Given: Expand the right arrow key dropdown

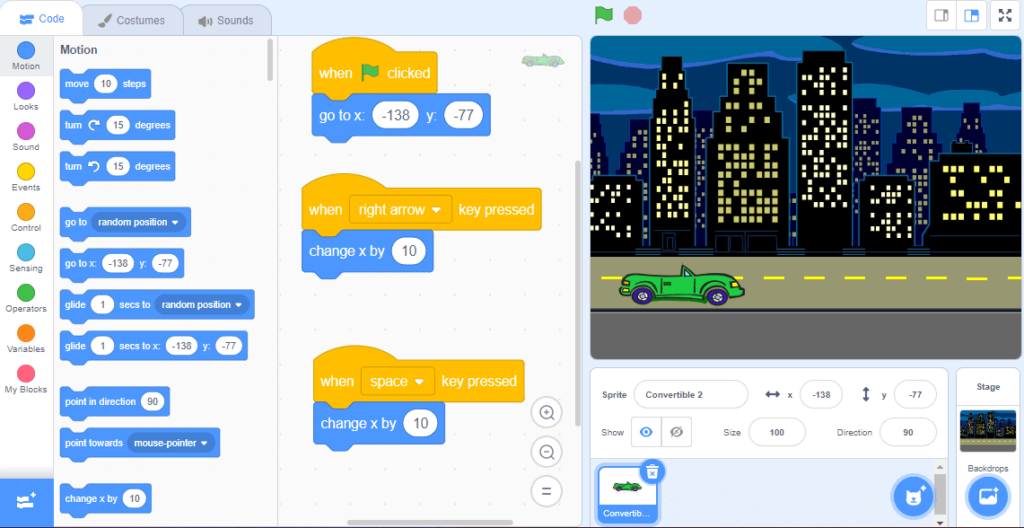Looking at the screenshot, I should click(435, 210).
